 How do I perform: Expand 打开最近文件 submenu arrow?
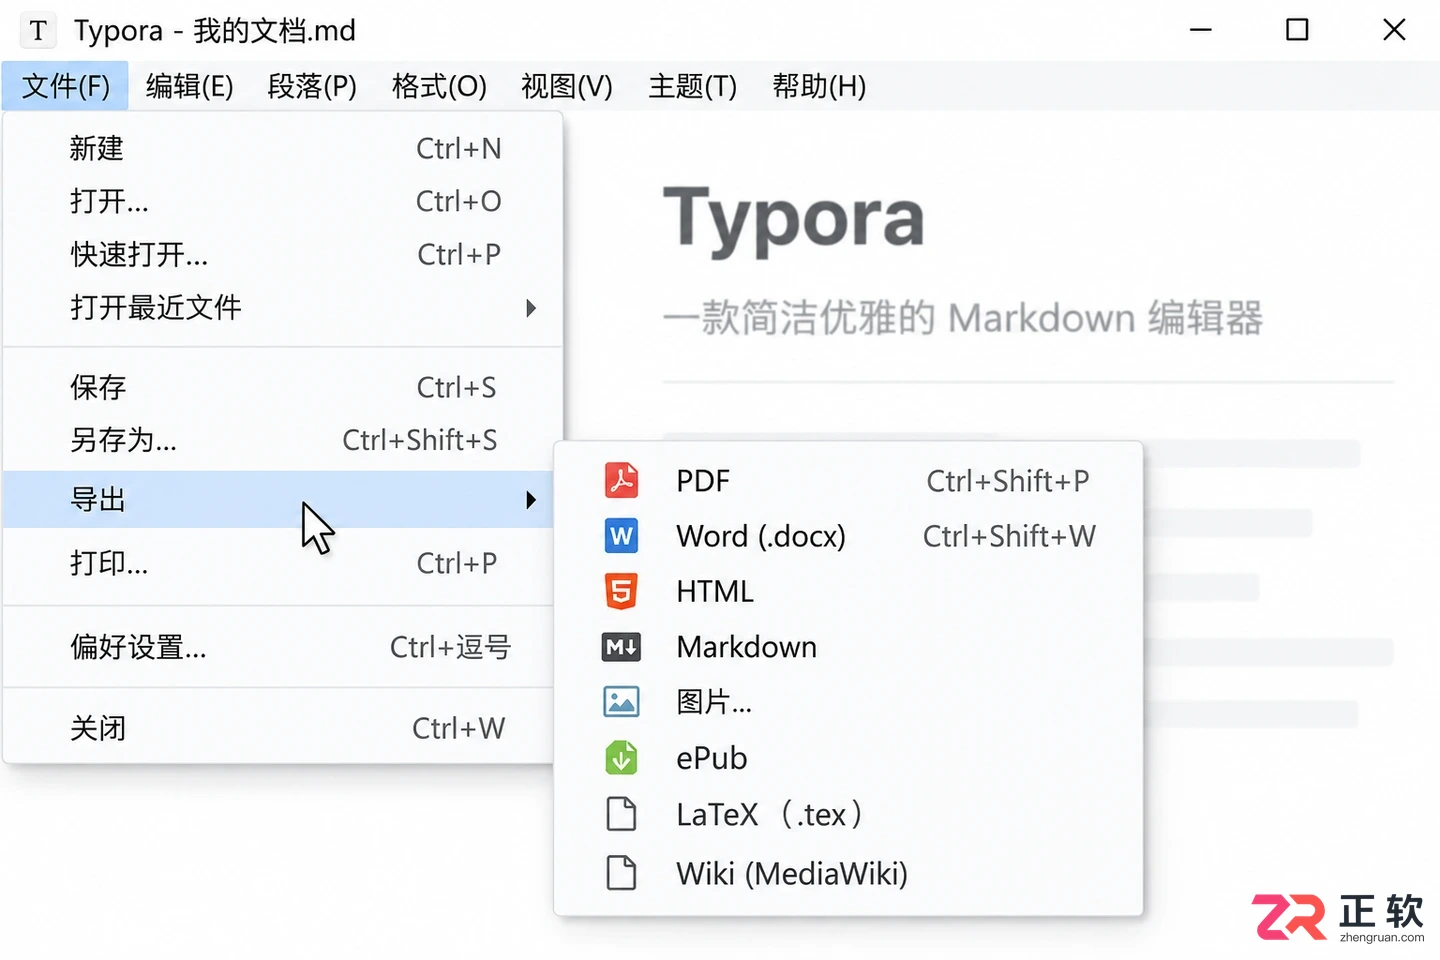[531, 308]
